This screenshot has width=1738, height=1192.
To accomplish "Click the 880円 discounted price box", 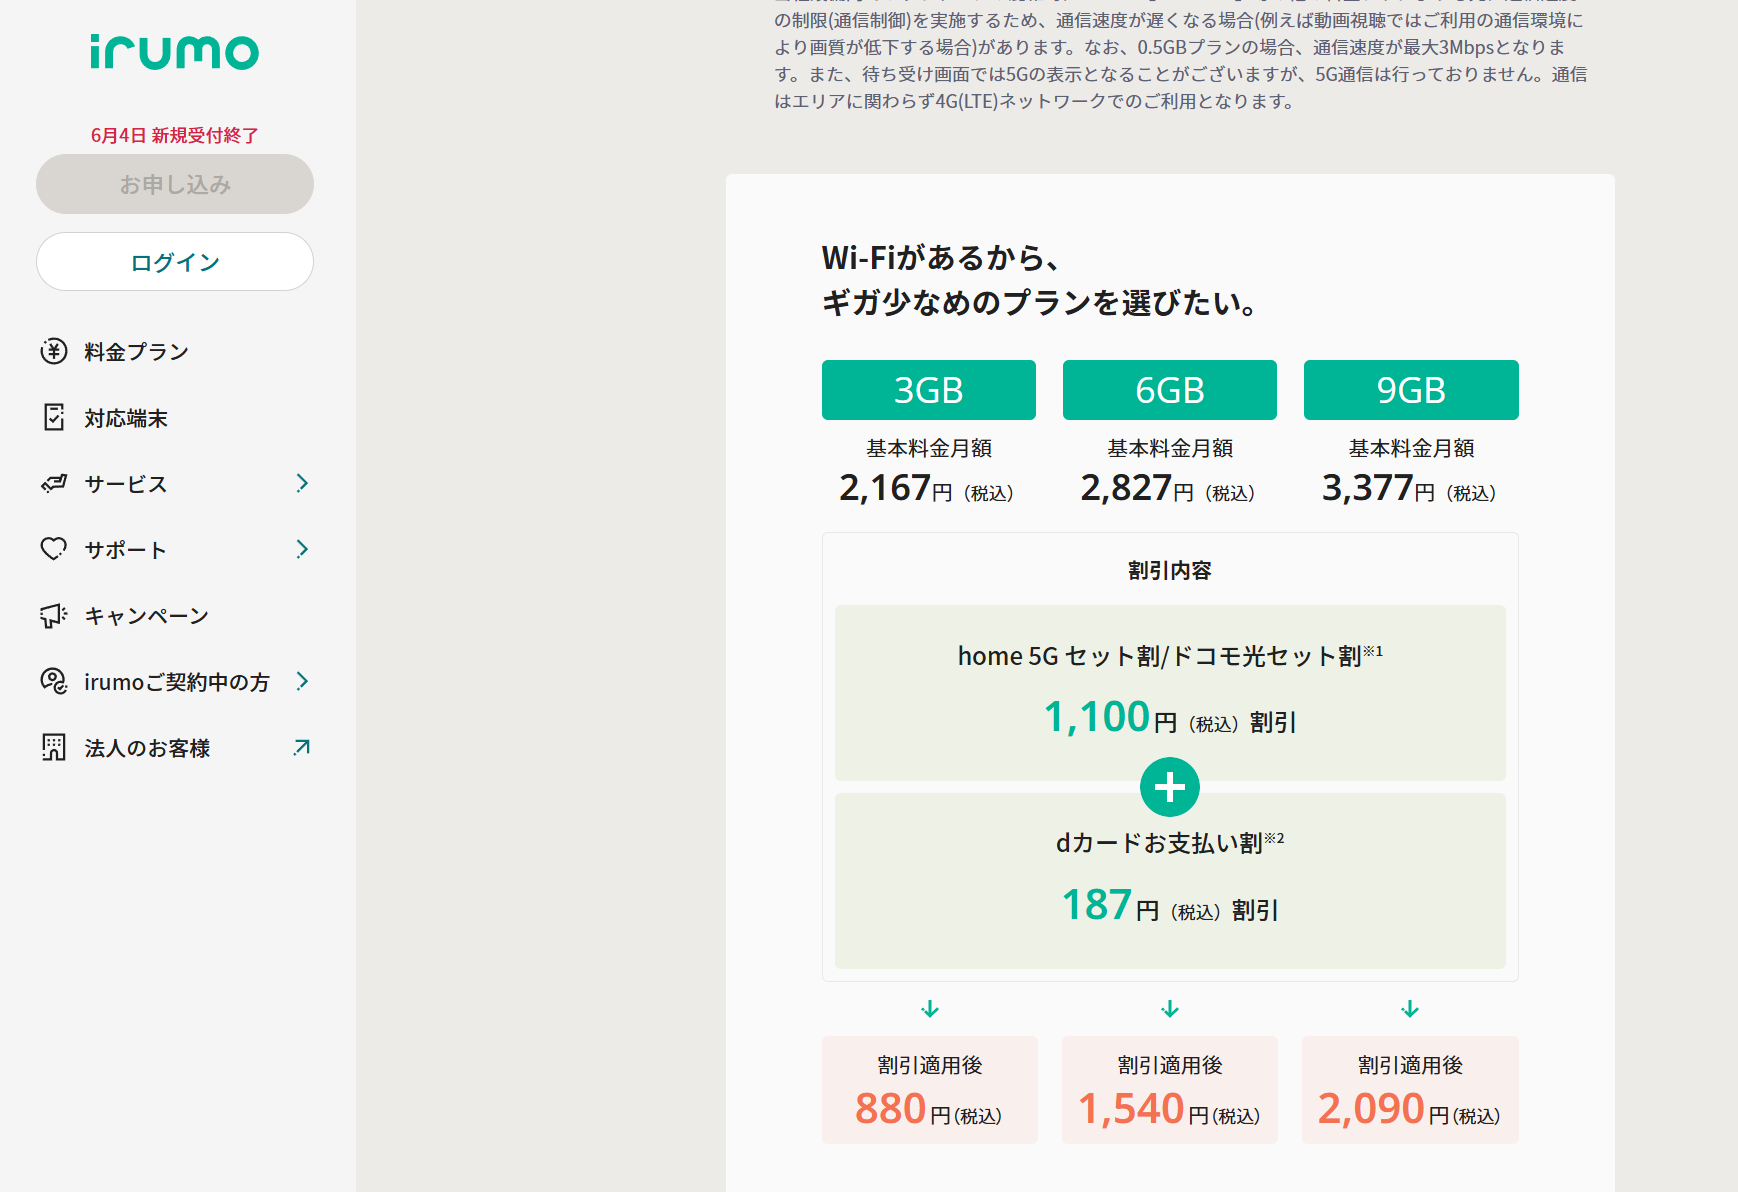I will pyautogui.click(x=928, y=1089).
